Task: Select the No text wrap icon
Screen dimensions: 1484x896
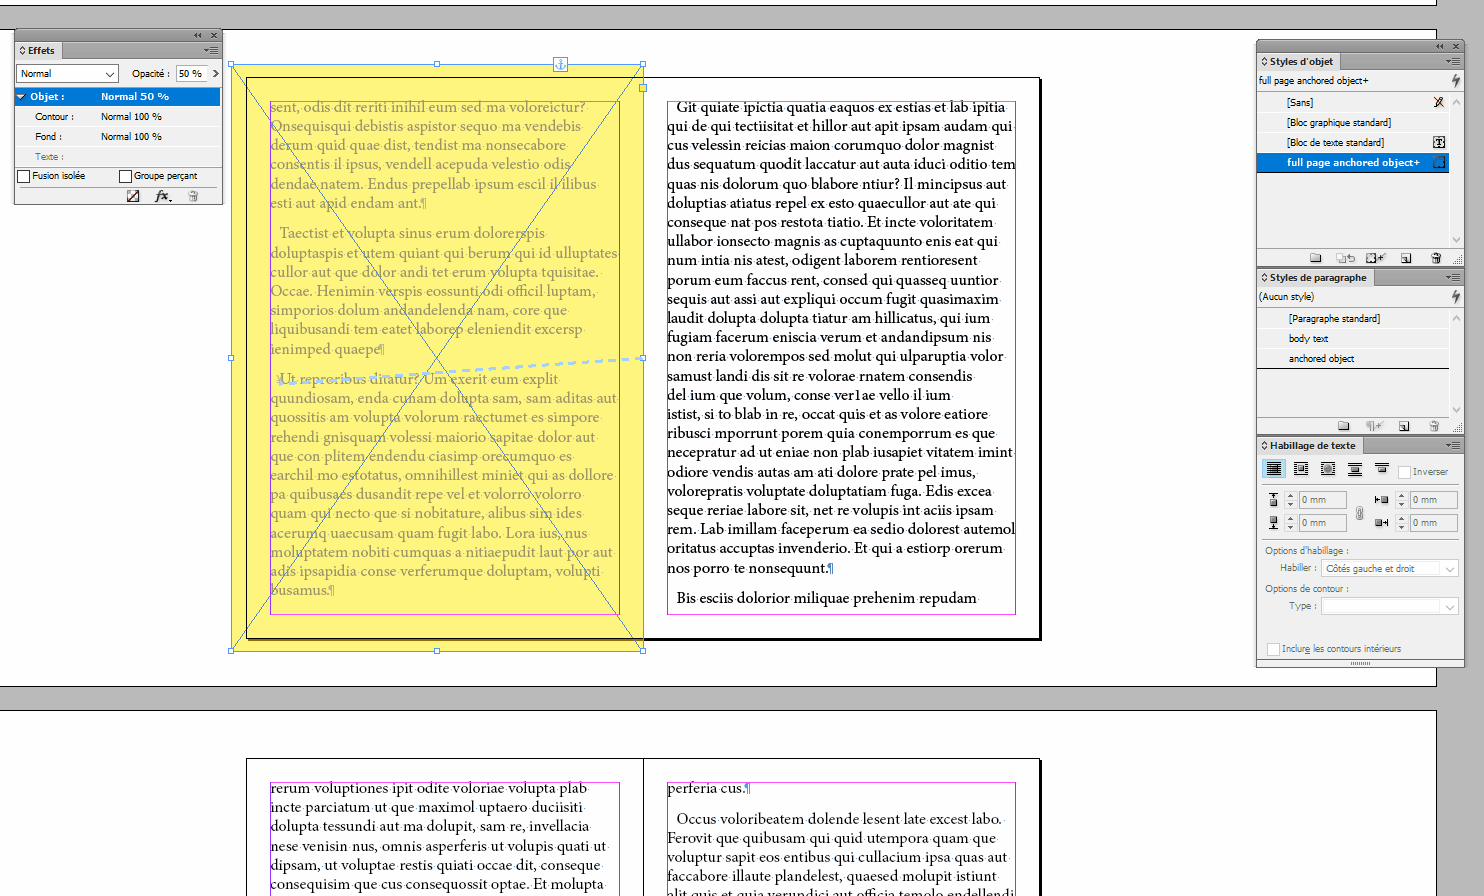Action: [1274, 469]
